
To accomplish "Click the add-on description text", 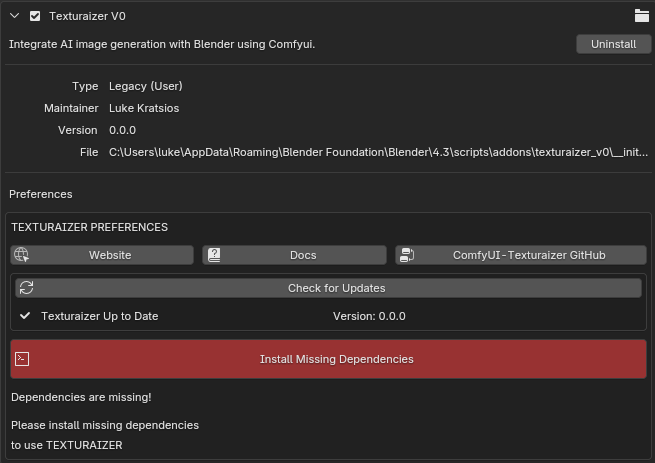I will pyautogui.click(x=162, y=44).
